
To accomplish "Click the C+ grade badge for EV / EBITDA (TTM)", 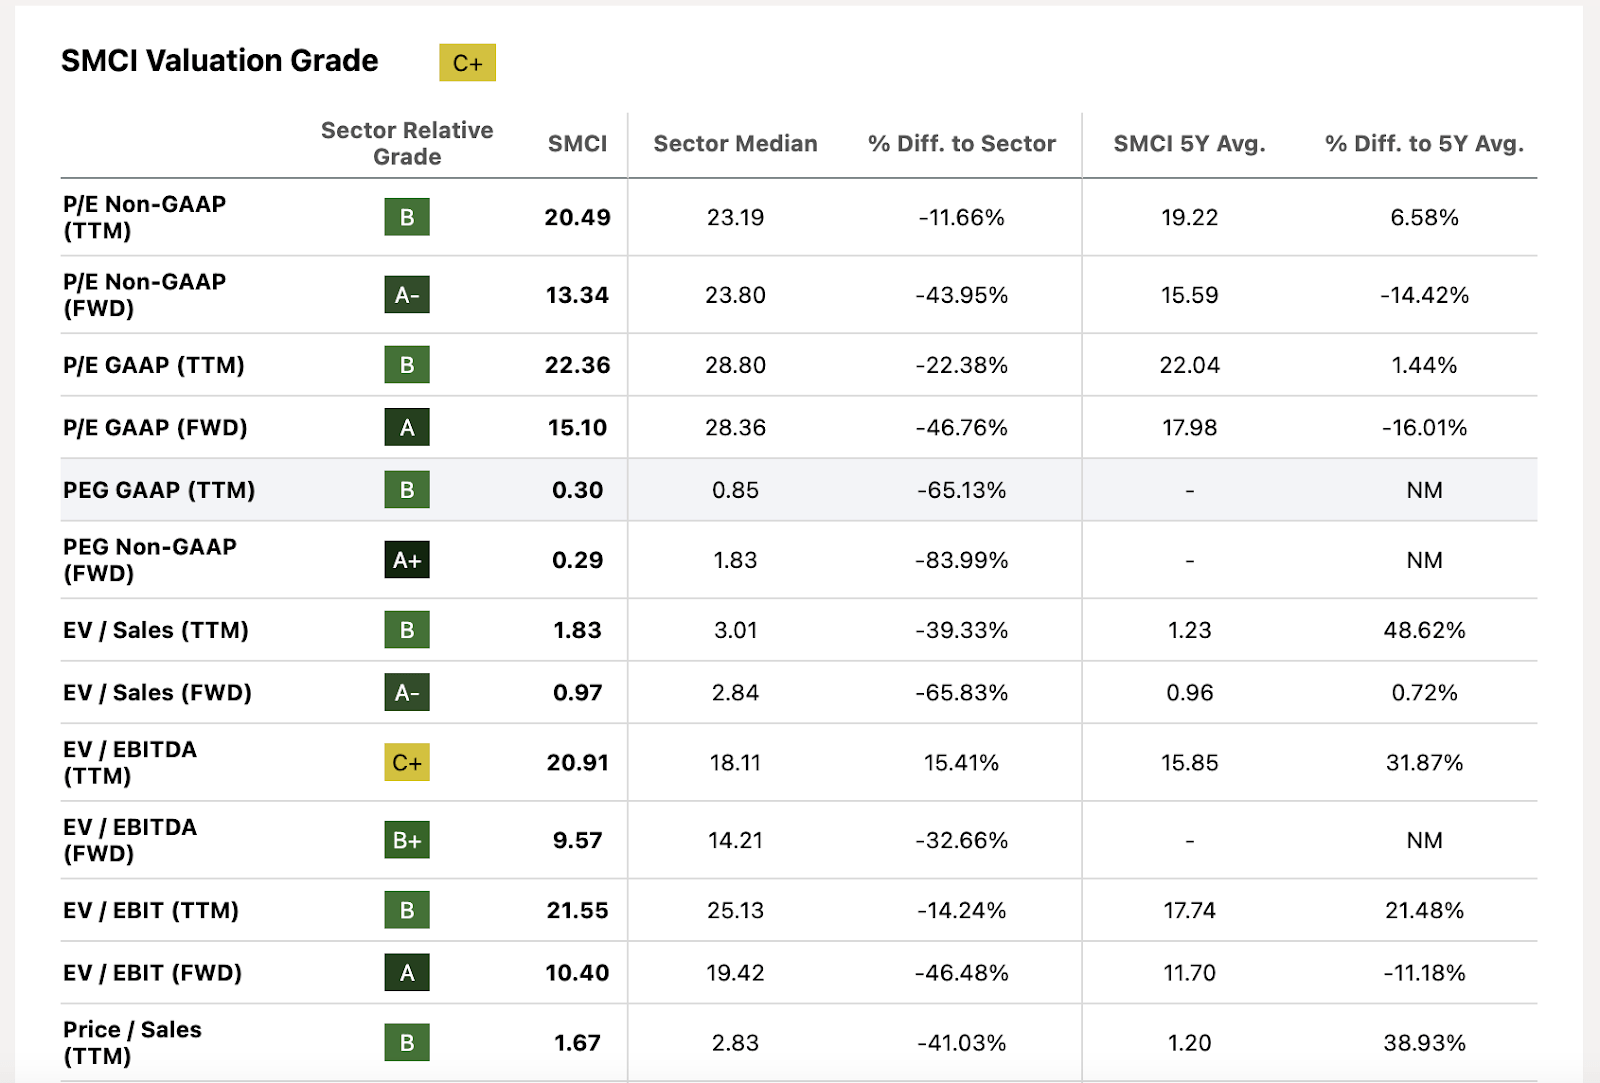I will (407, 763).
